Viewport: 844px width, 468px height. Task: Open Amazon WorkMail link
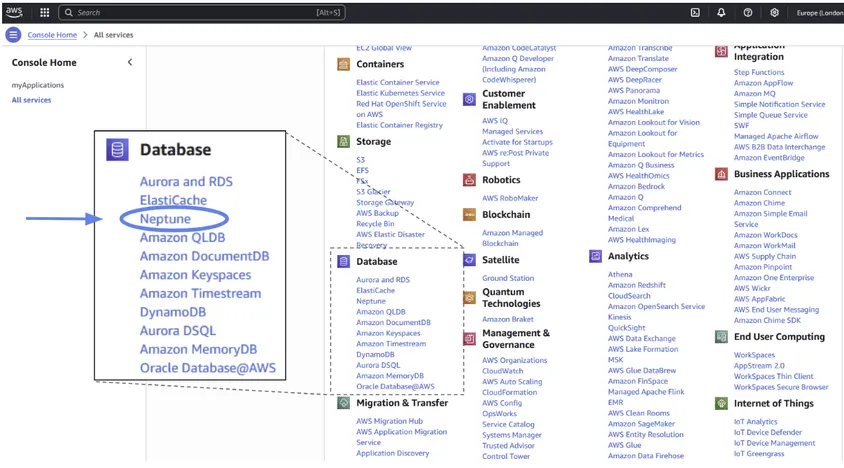[x=765, y=246]
